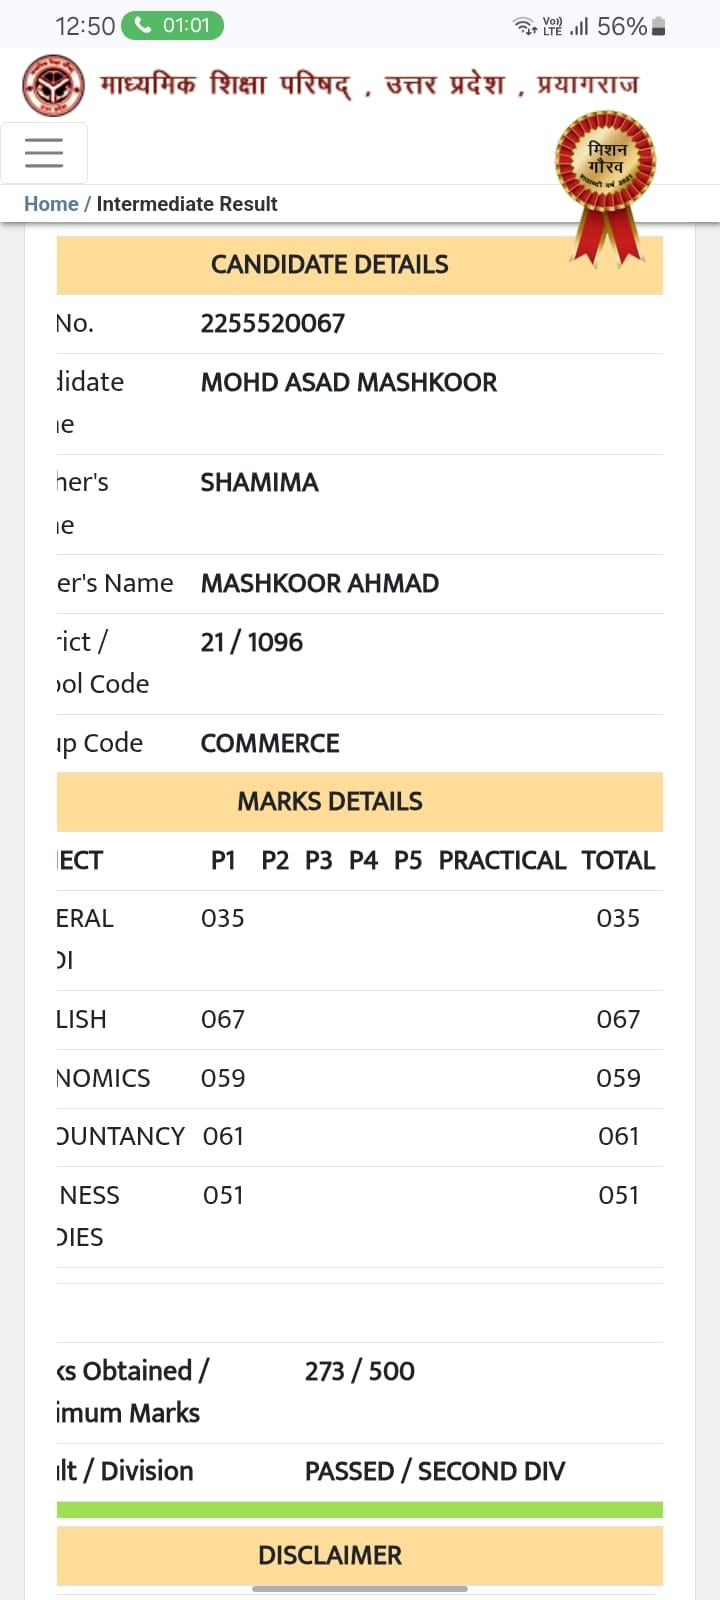Tap the VoLTE status icon
The height and width of the screenshot is (1600, 720).
click(x=553, y=27)
